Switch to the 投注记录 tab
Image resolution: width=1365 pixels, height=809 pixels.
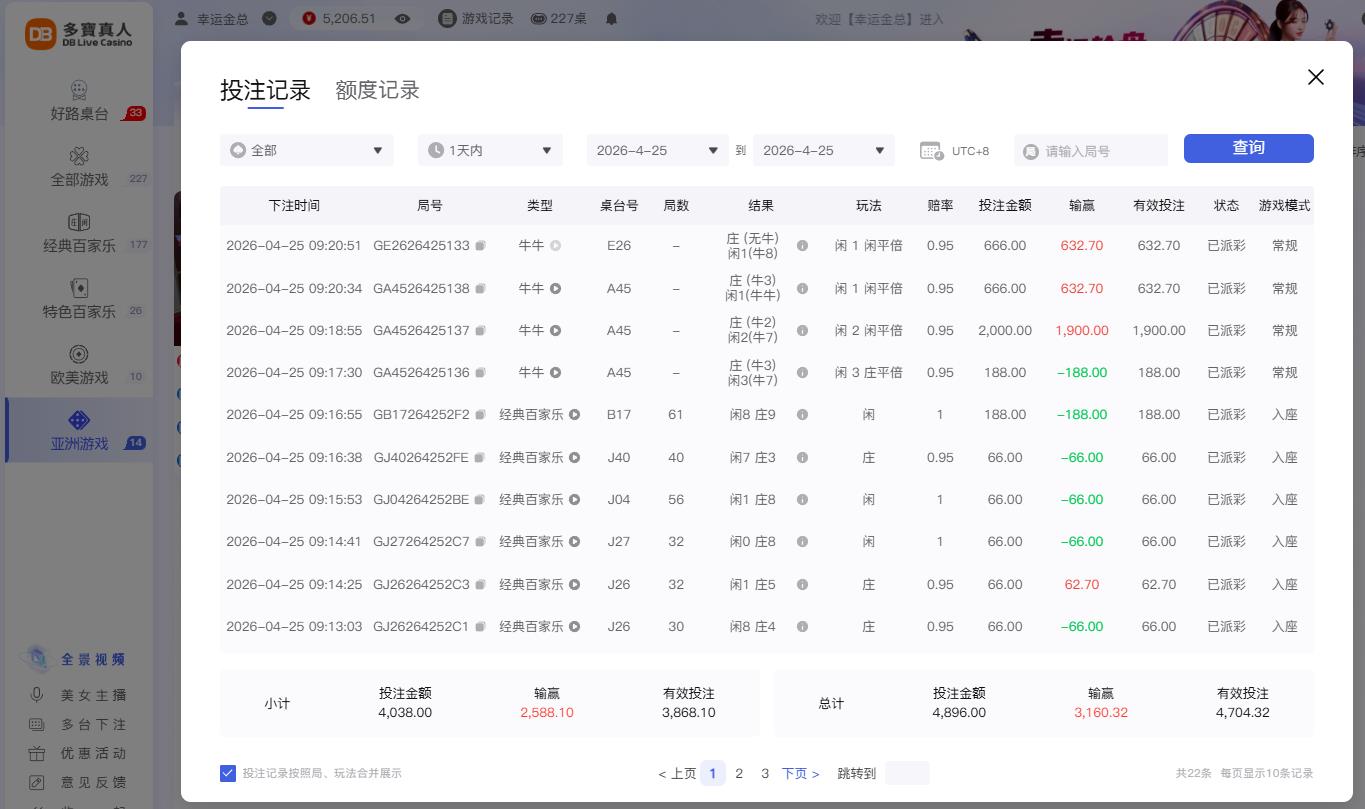click(x=265, y=90)
